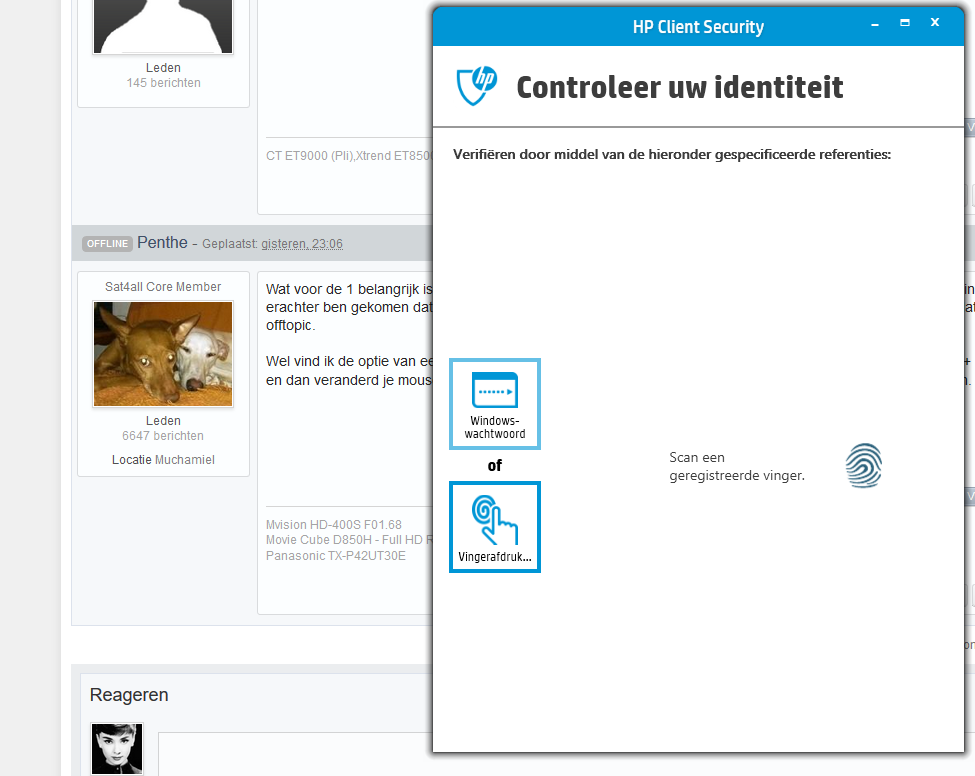Select the Windows-wachtwoord credential tile

coord(494,404)
